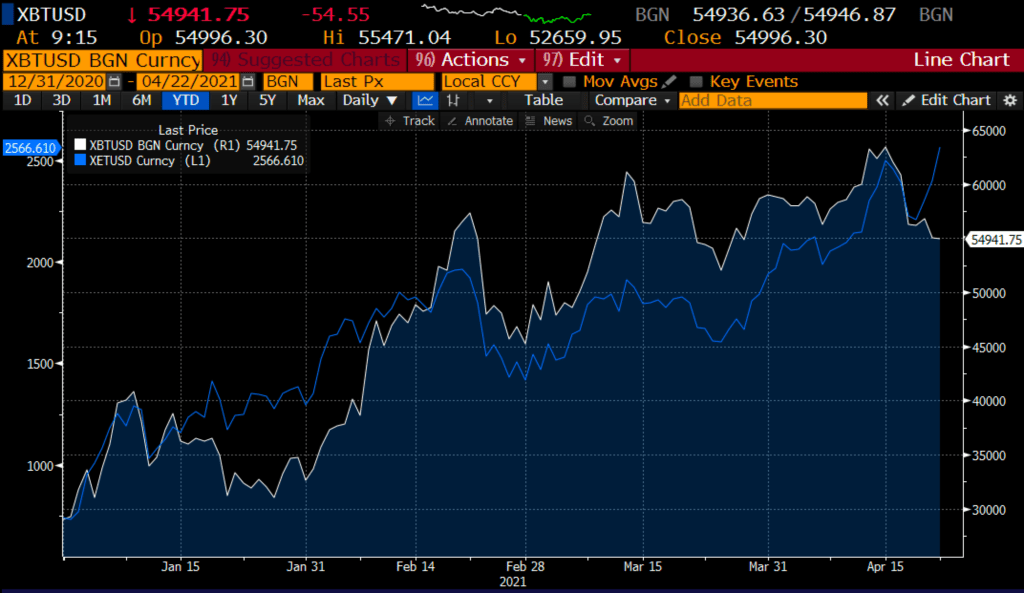Click the Edit Chart button
1024x593 pixels.
(x=945, y=100)
